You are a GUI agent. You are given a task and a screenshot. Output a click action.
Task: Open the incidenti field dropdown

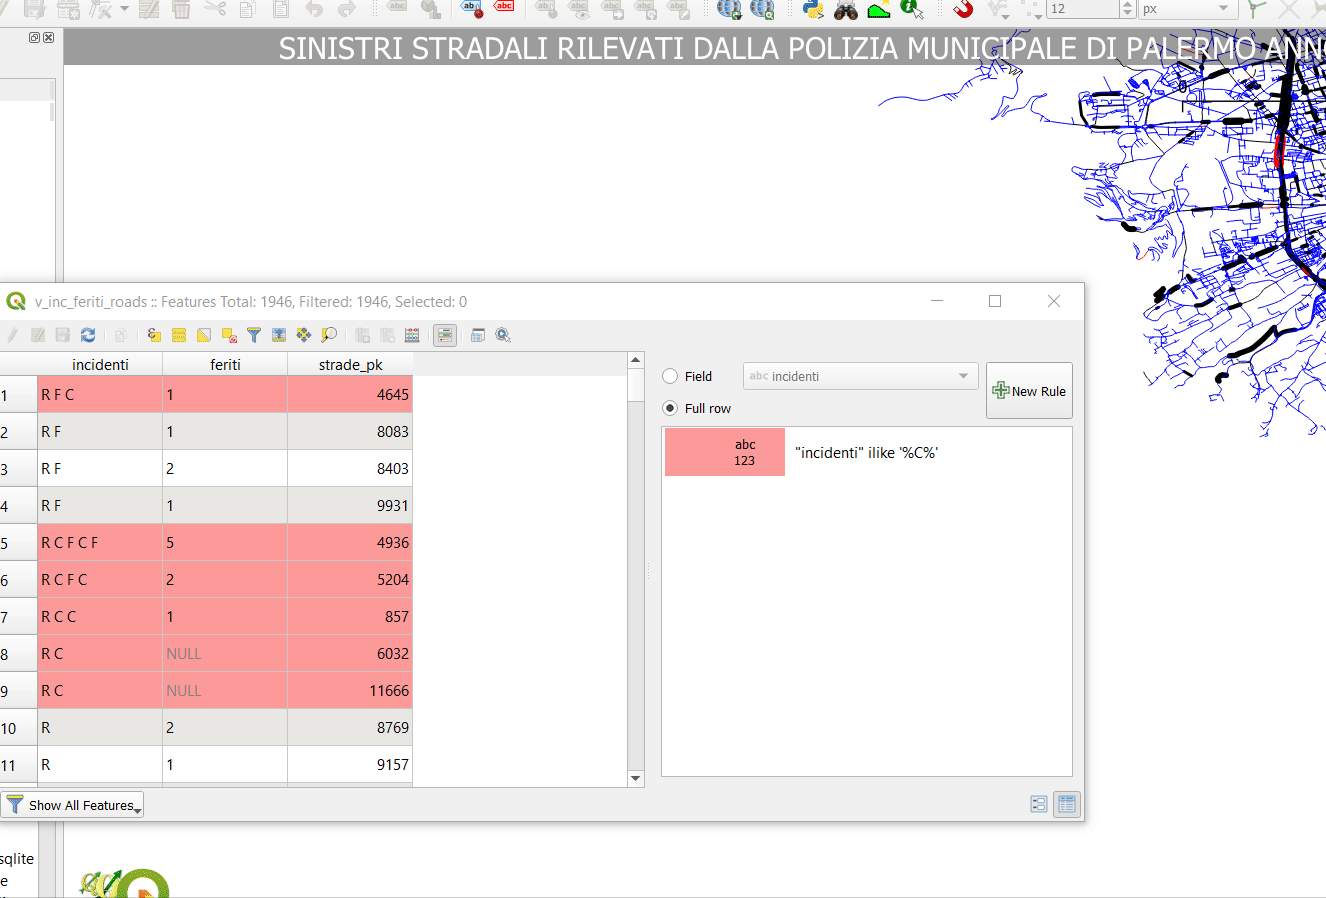coord(860,376)
